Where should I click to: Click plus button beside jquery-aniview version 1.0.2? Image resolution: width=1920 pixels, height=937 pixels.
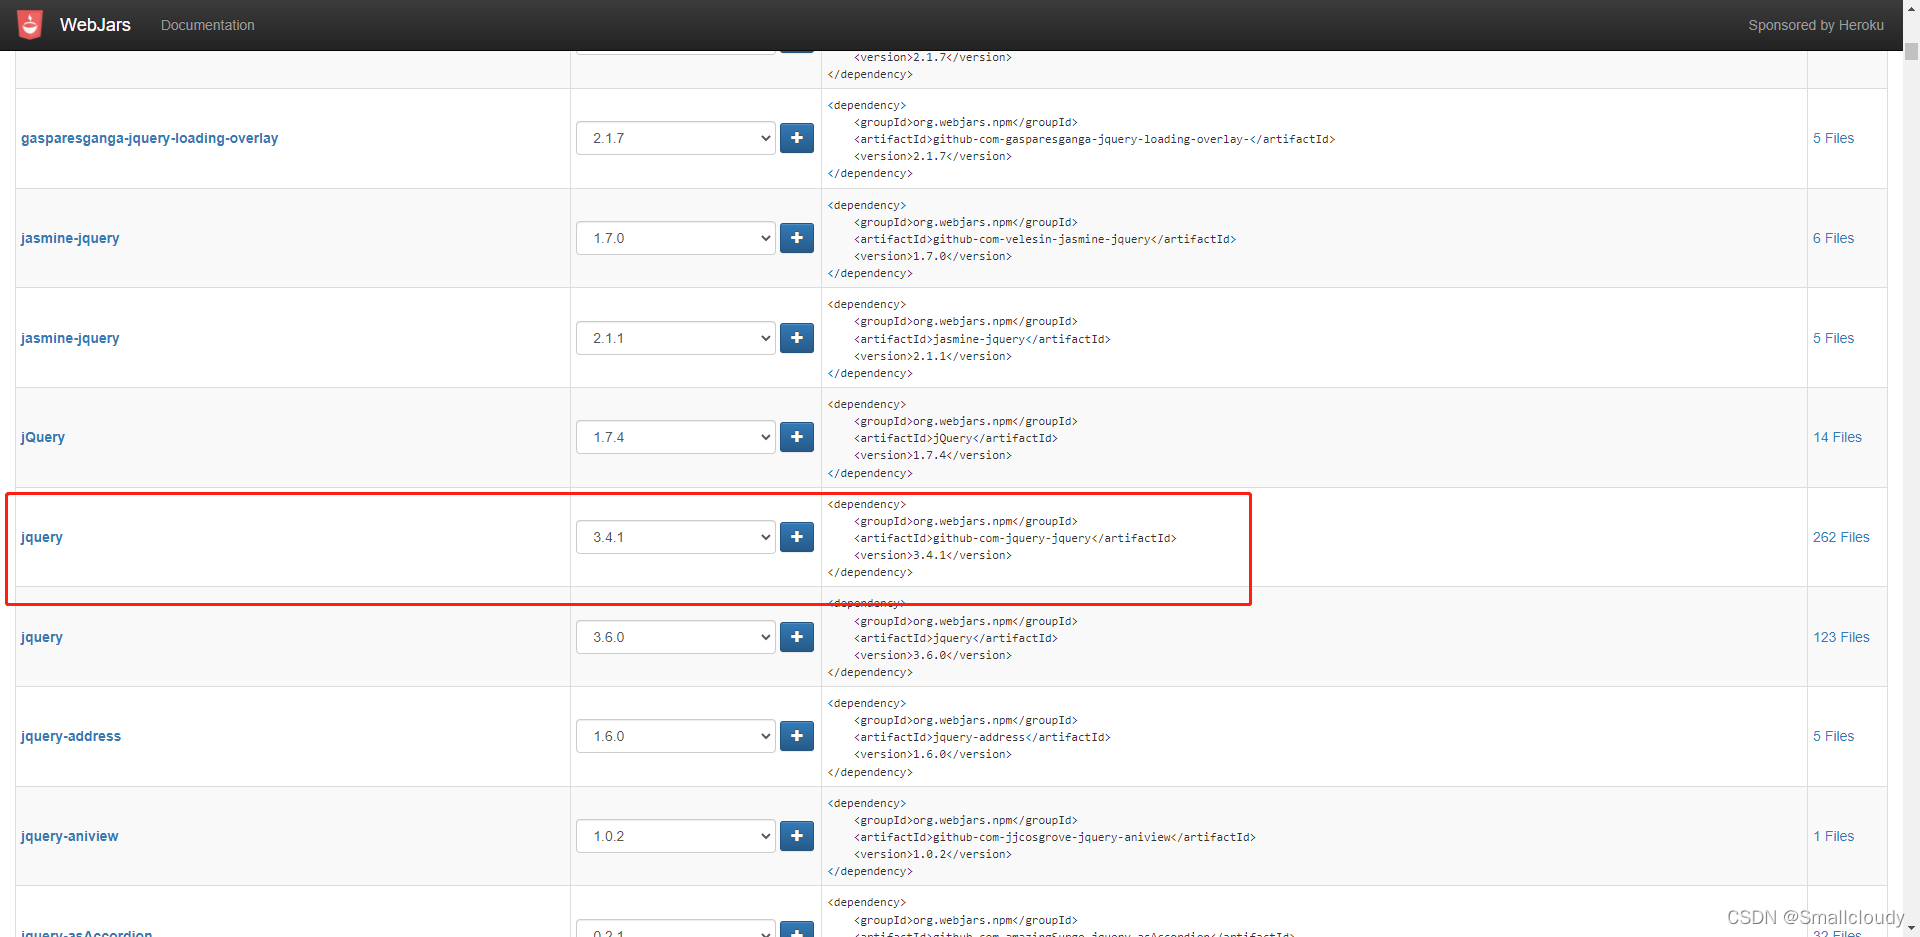(797, 836)
